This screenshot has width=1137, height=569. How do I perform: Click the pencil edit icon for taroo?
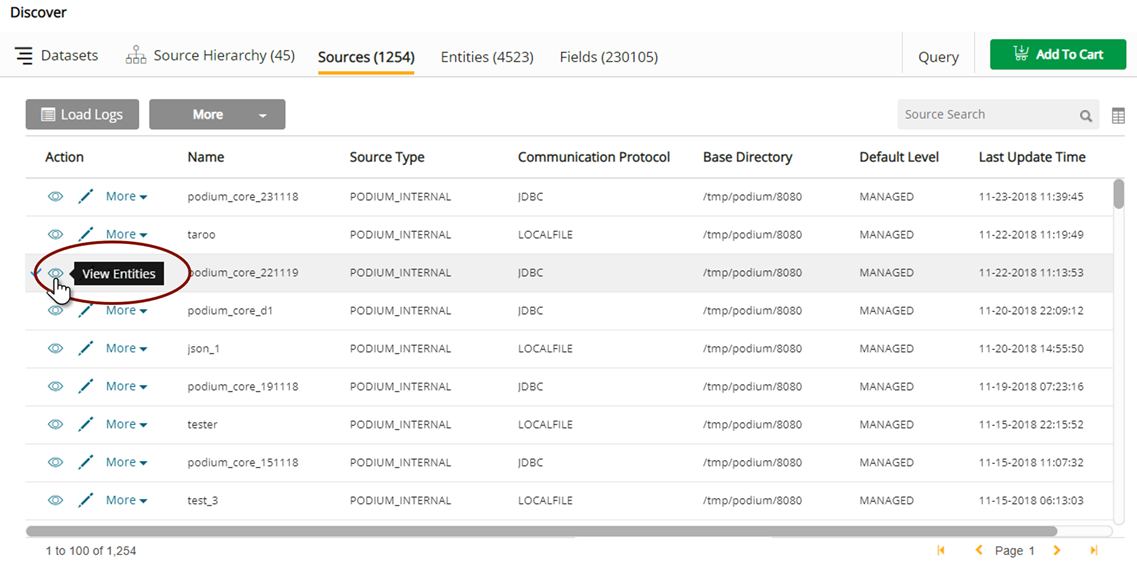coord(86,235)
